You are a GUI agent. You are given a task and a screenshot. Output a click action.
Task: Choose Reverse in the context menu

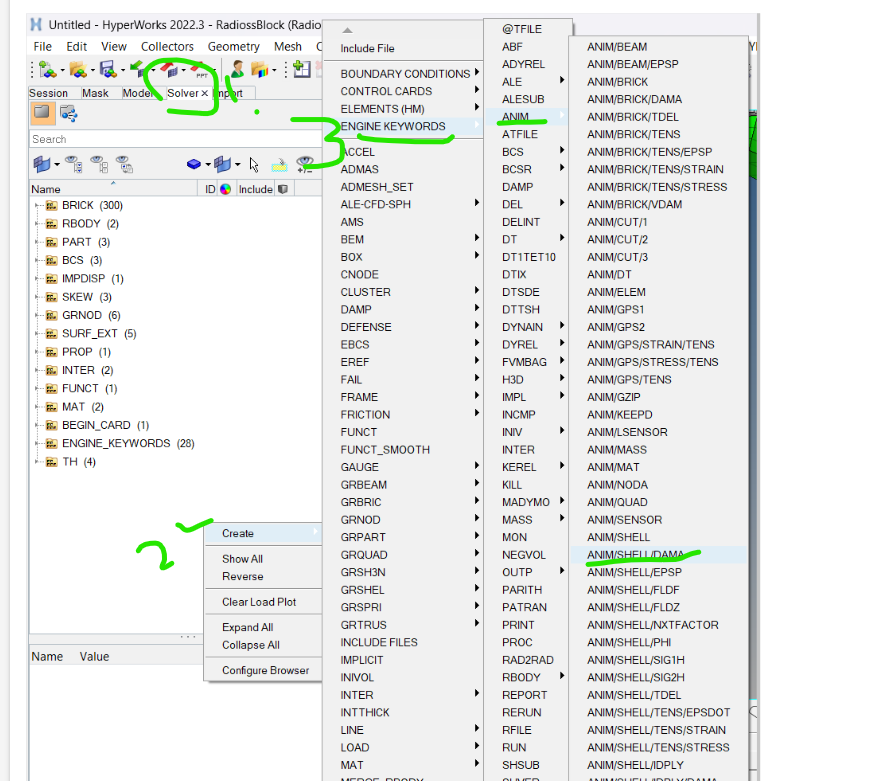[263, 576]
